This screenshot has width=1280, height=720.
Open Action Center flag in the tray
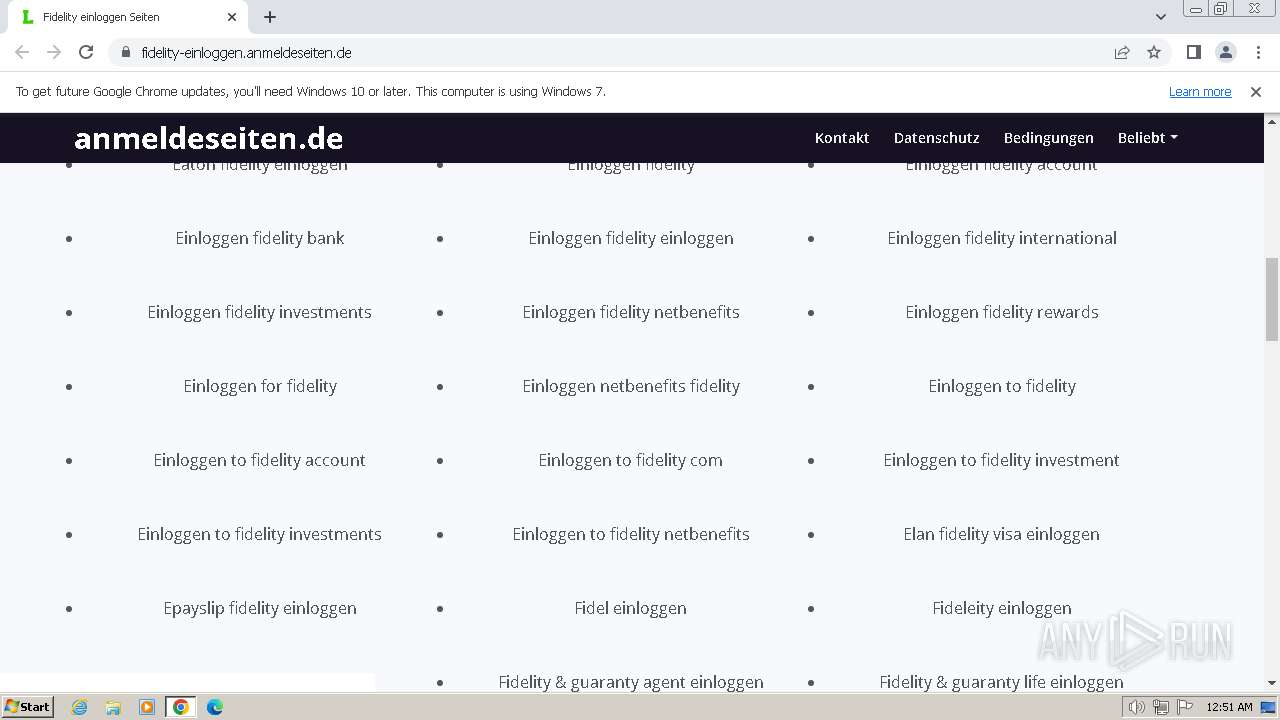point(1185,707)
